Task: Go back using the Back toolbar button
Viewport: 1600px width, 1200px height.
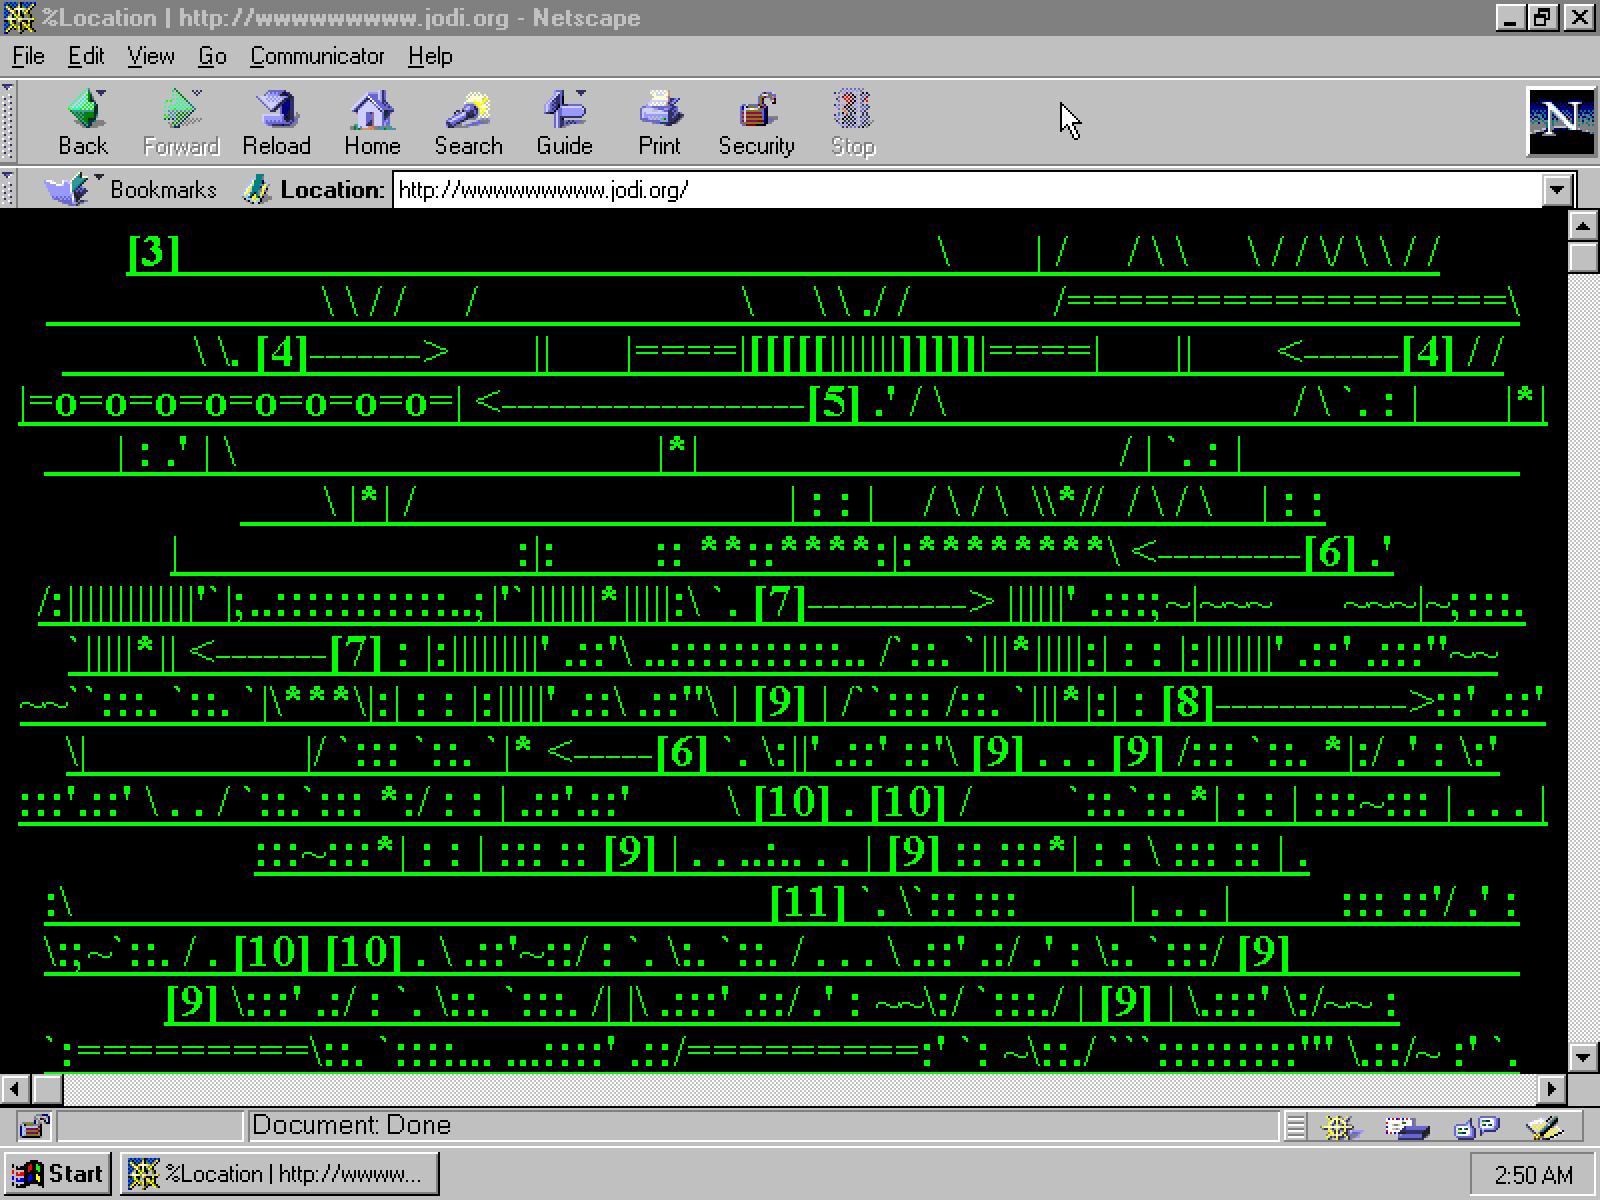Action: click(83, 123)
